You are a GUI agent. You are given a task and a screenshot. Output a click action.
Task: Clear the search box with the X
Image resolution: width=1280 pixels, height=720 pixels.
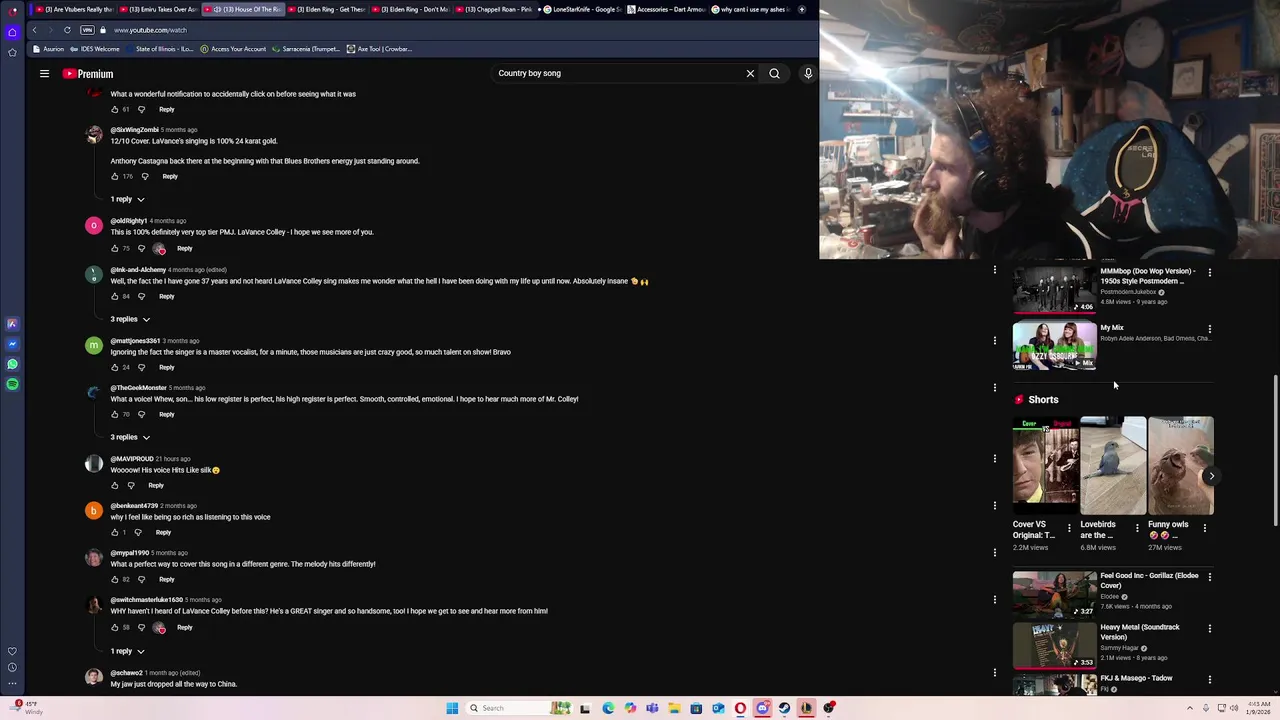[x=750, y=73]
